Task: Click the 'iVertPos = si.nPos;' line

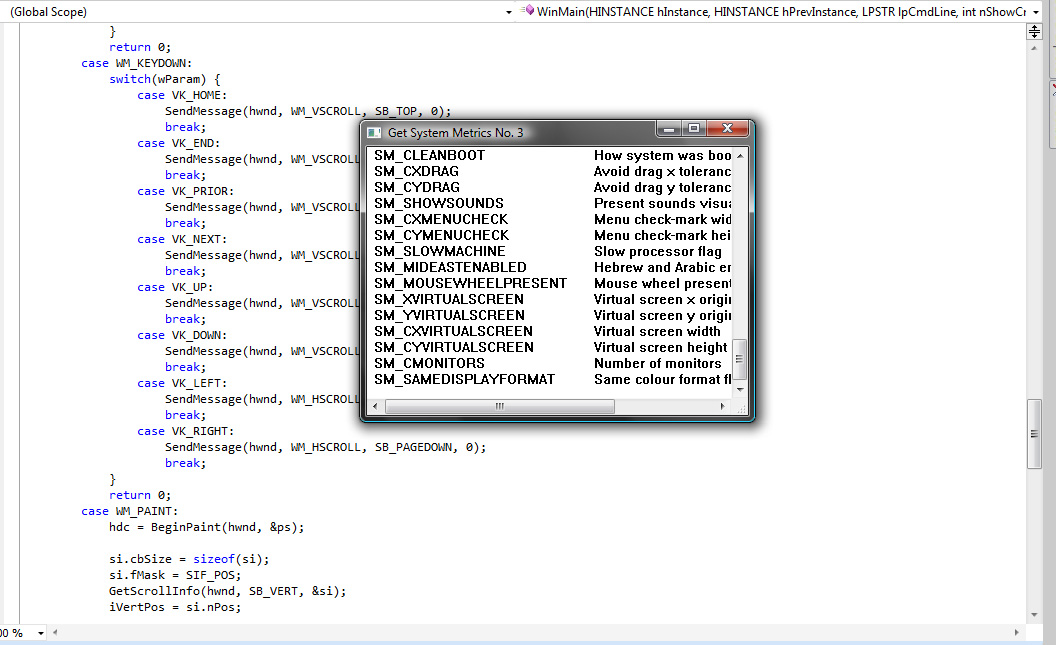Action: click(175, 607)
